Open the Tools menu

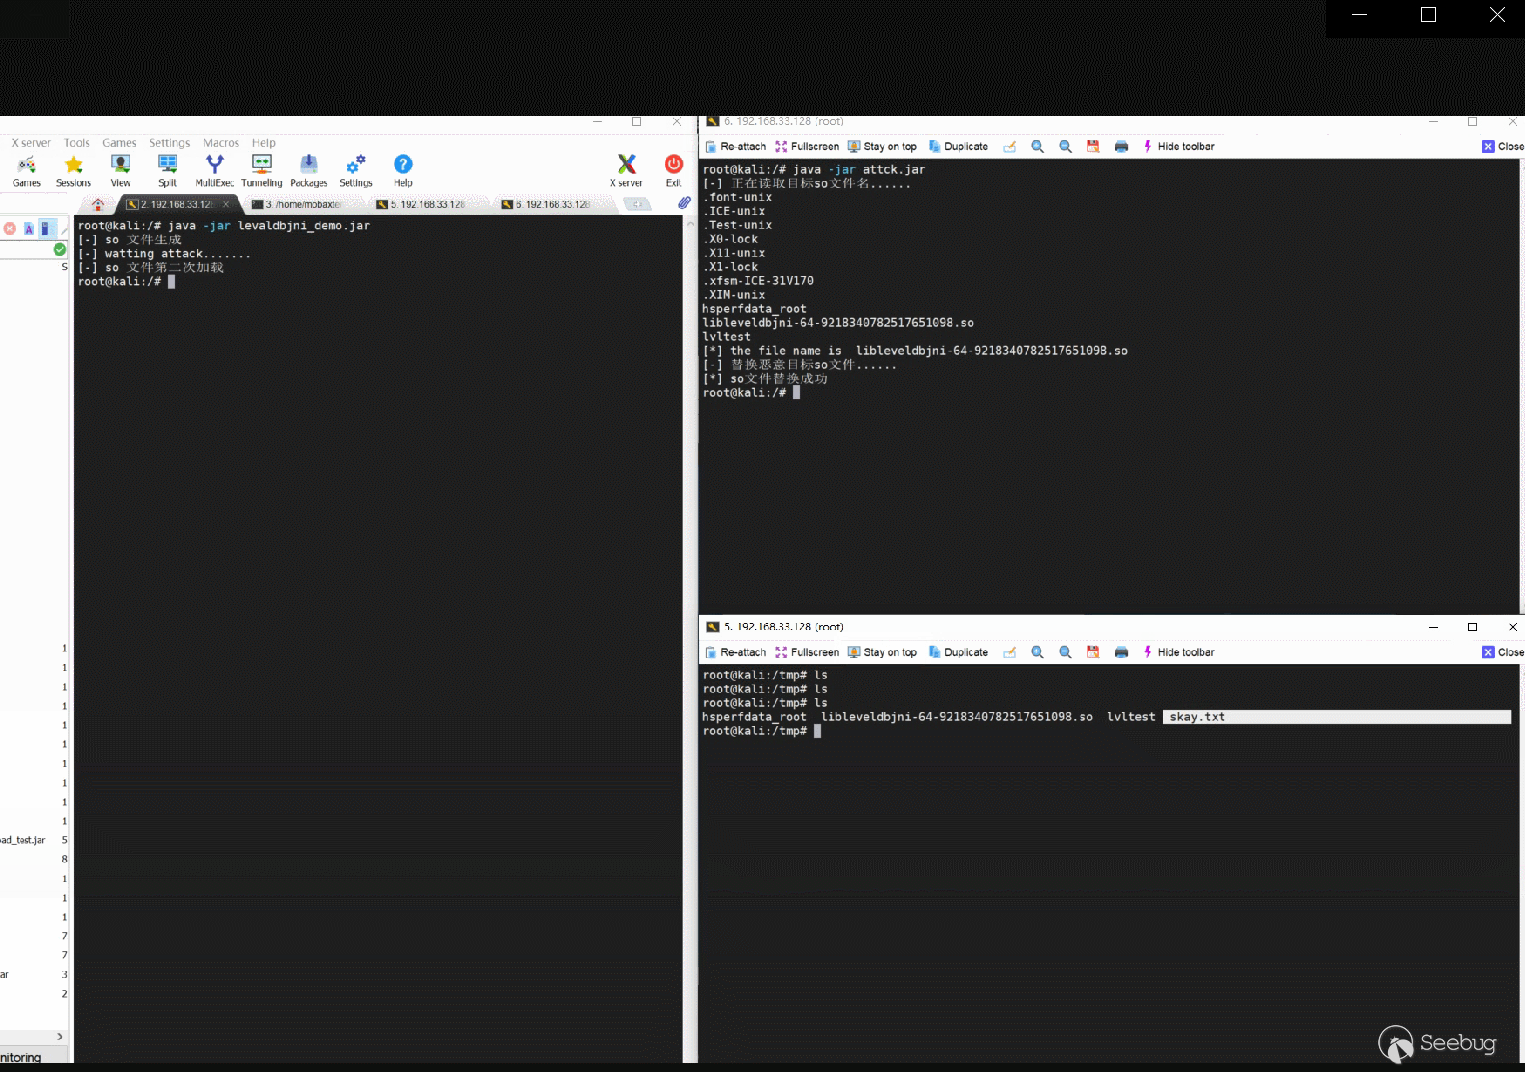tap(77, 143)
